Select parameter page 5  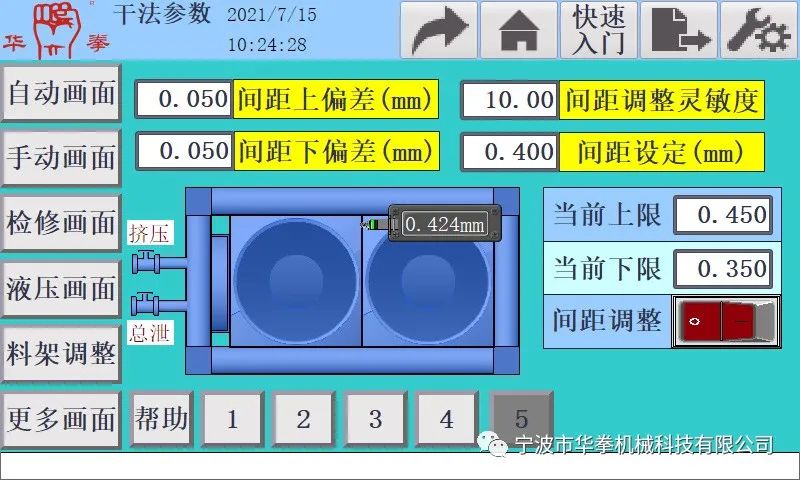coord(521,419)
